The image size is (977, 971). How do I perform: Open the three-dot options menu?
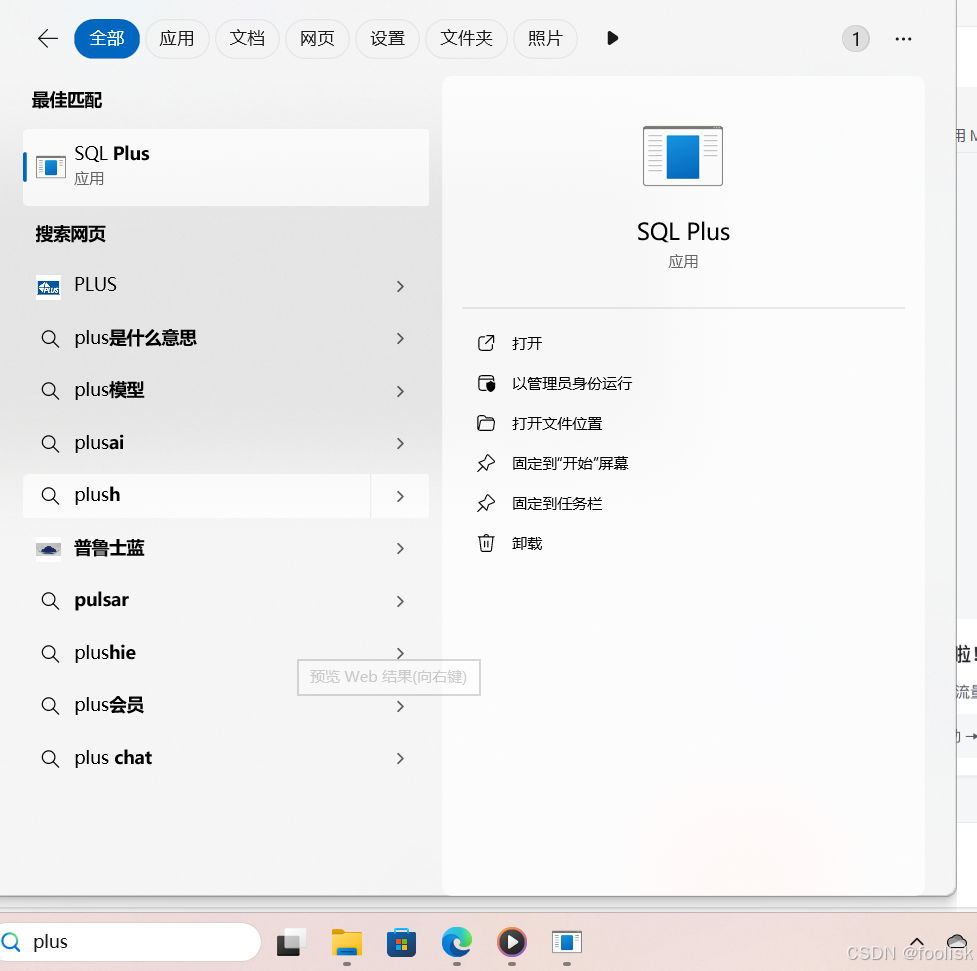point(903,39)
